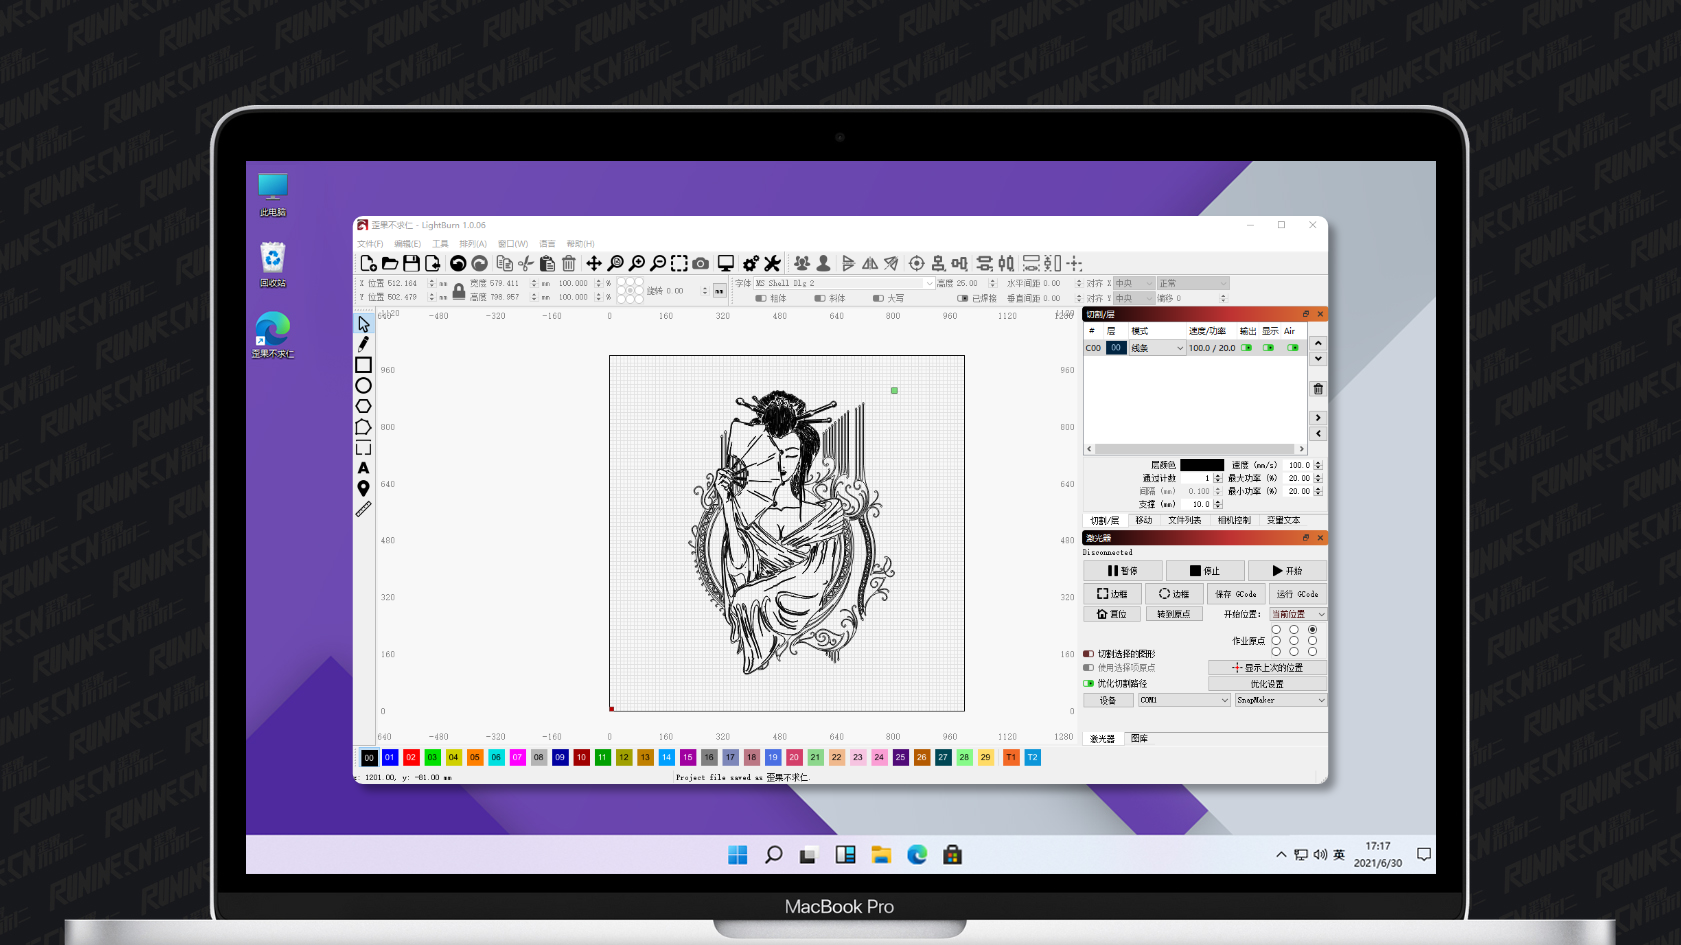
Task: Click the Paste clipboard icon
Action: coord(547,263)
